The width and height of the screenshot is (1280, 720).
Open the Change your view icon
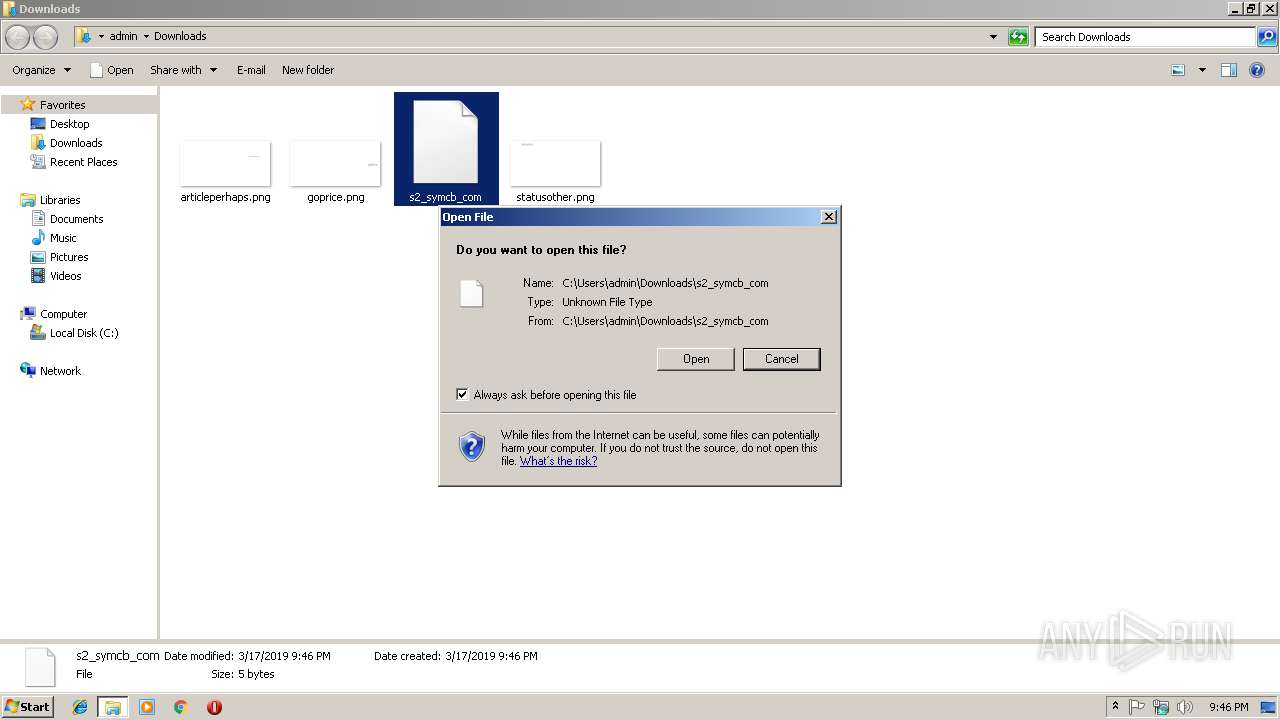(x=1178, y=70)
